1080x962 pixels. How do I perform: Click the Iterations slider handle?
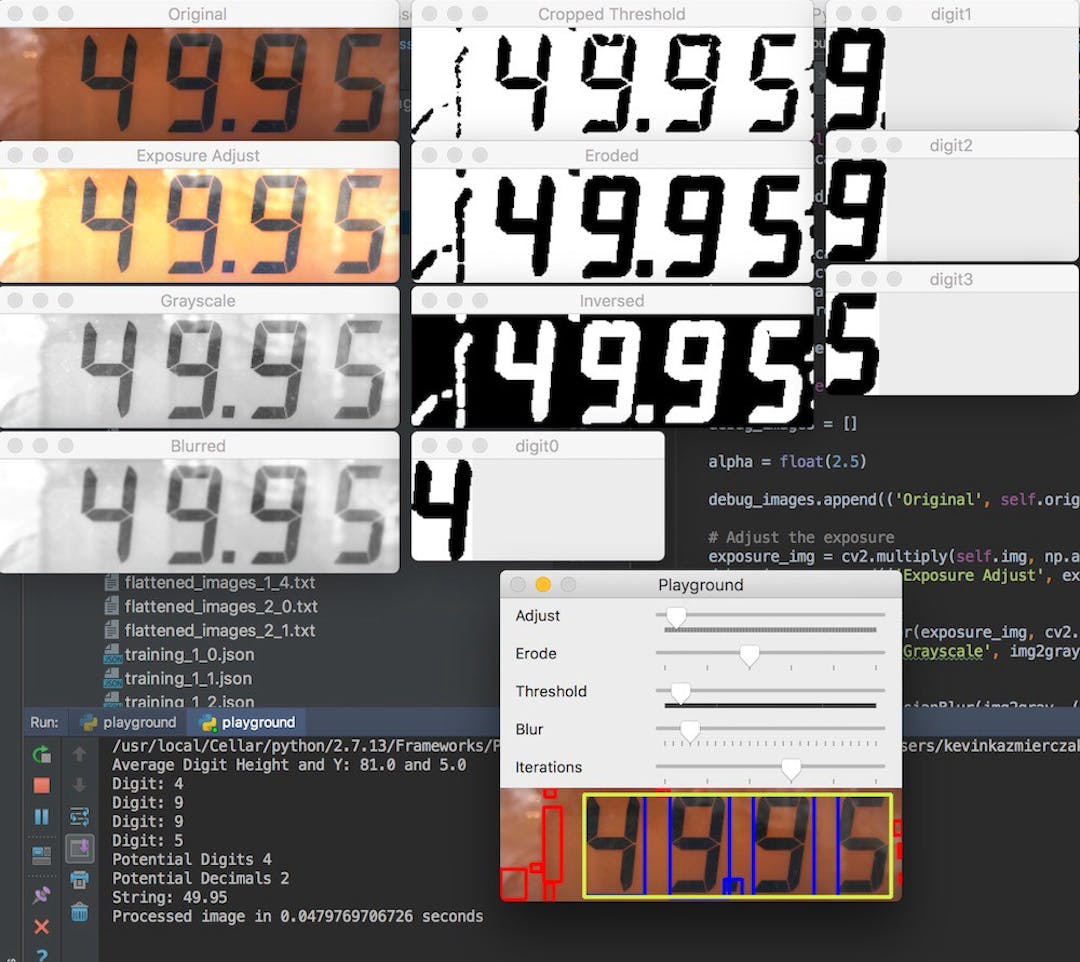click(791, 768)
